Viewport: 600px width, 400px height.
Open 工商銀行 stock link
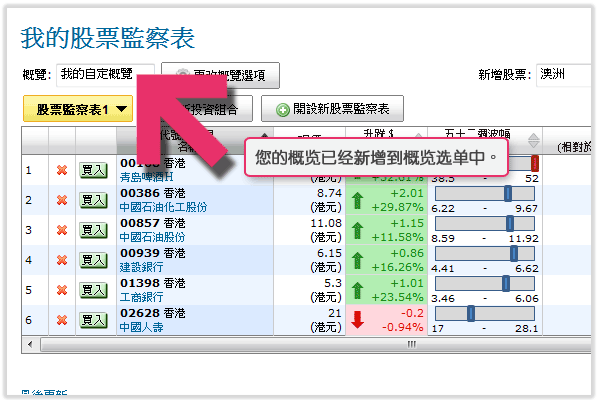142,297
